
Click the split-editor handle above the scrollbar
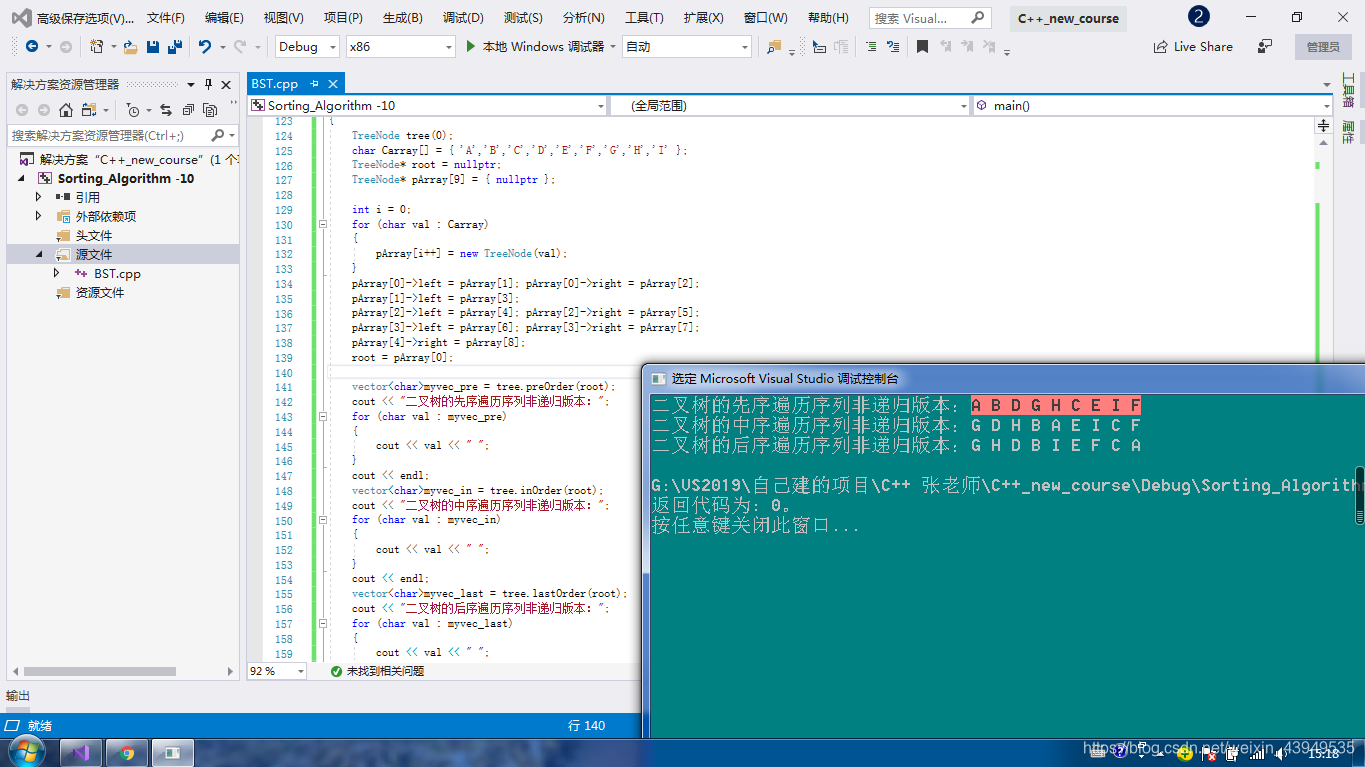pyautogui.click(x=1323, y=126)
